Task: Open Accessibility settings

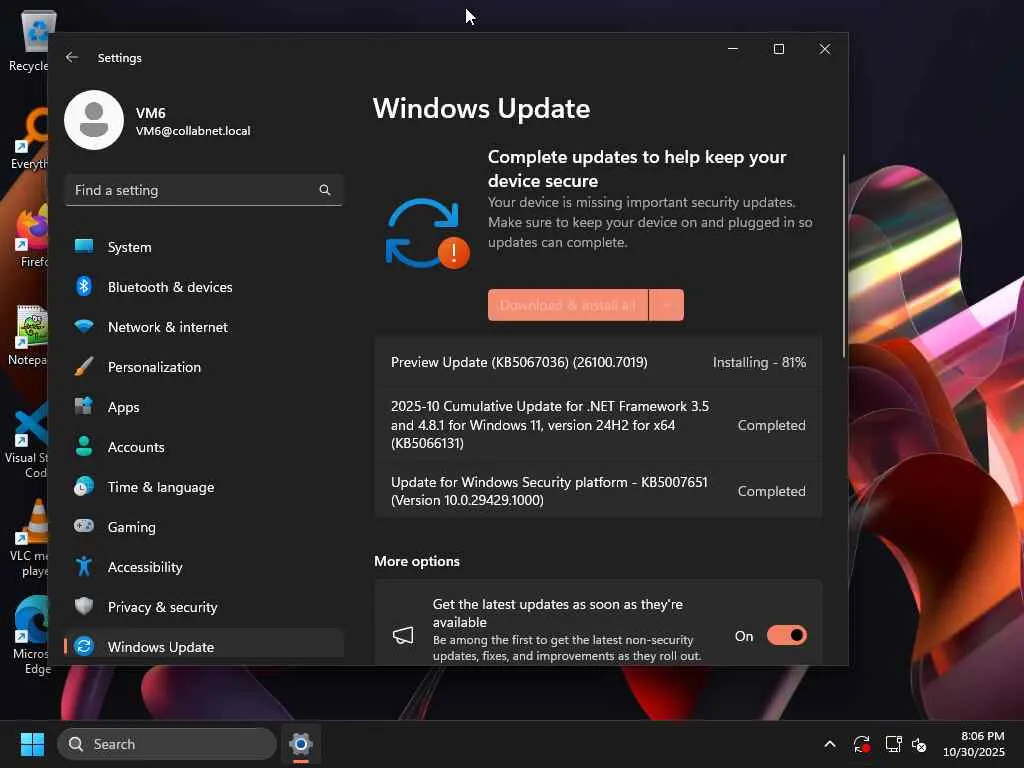Action: (204, 567)
